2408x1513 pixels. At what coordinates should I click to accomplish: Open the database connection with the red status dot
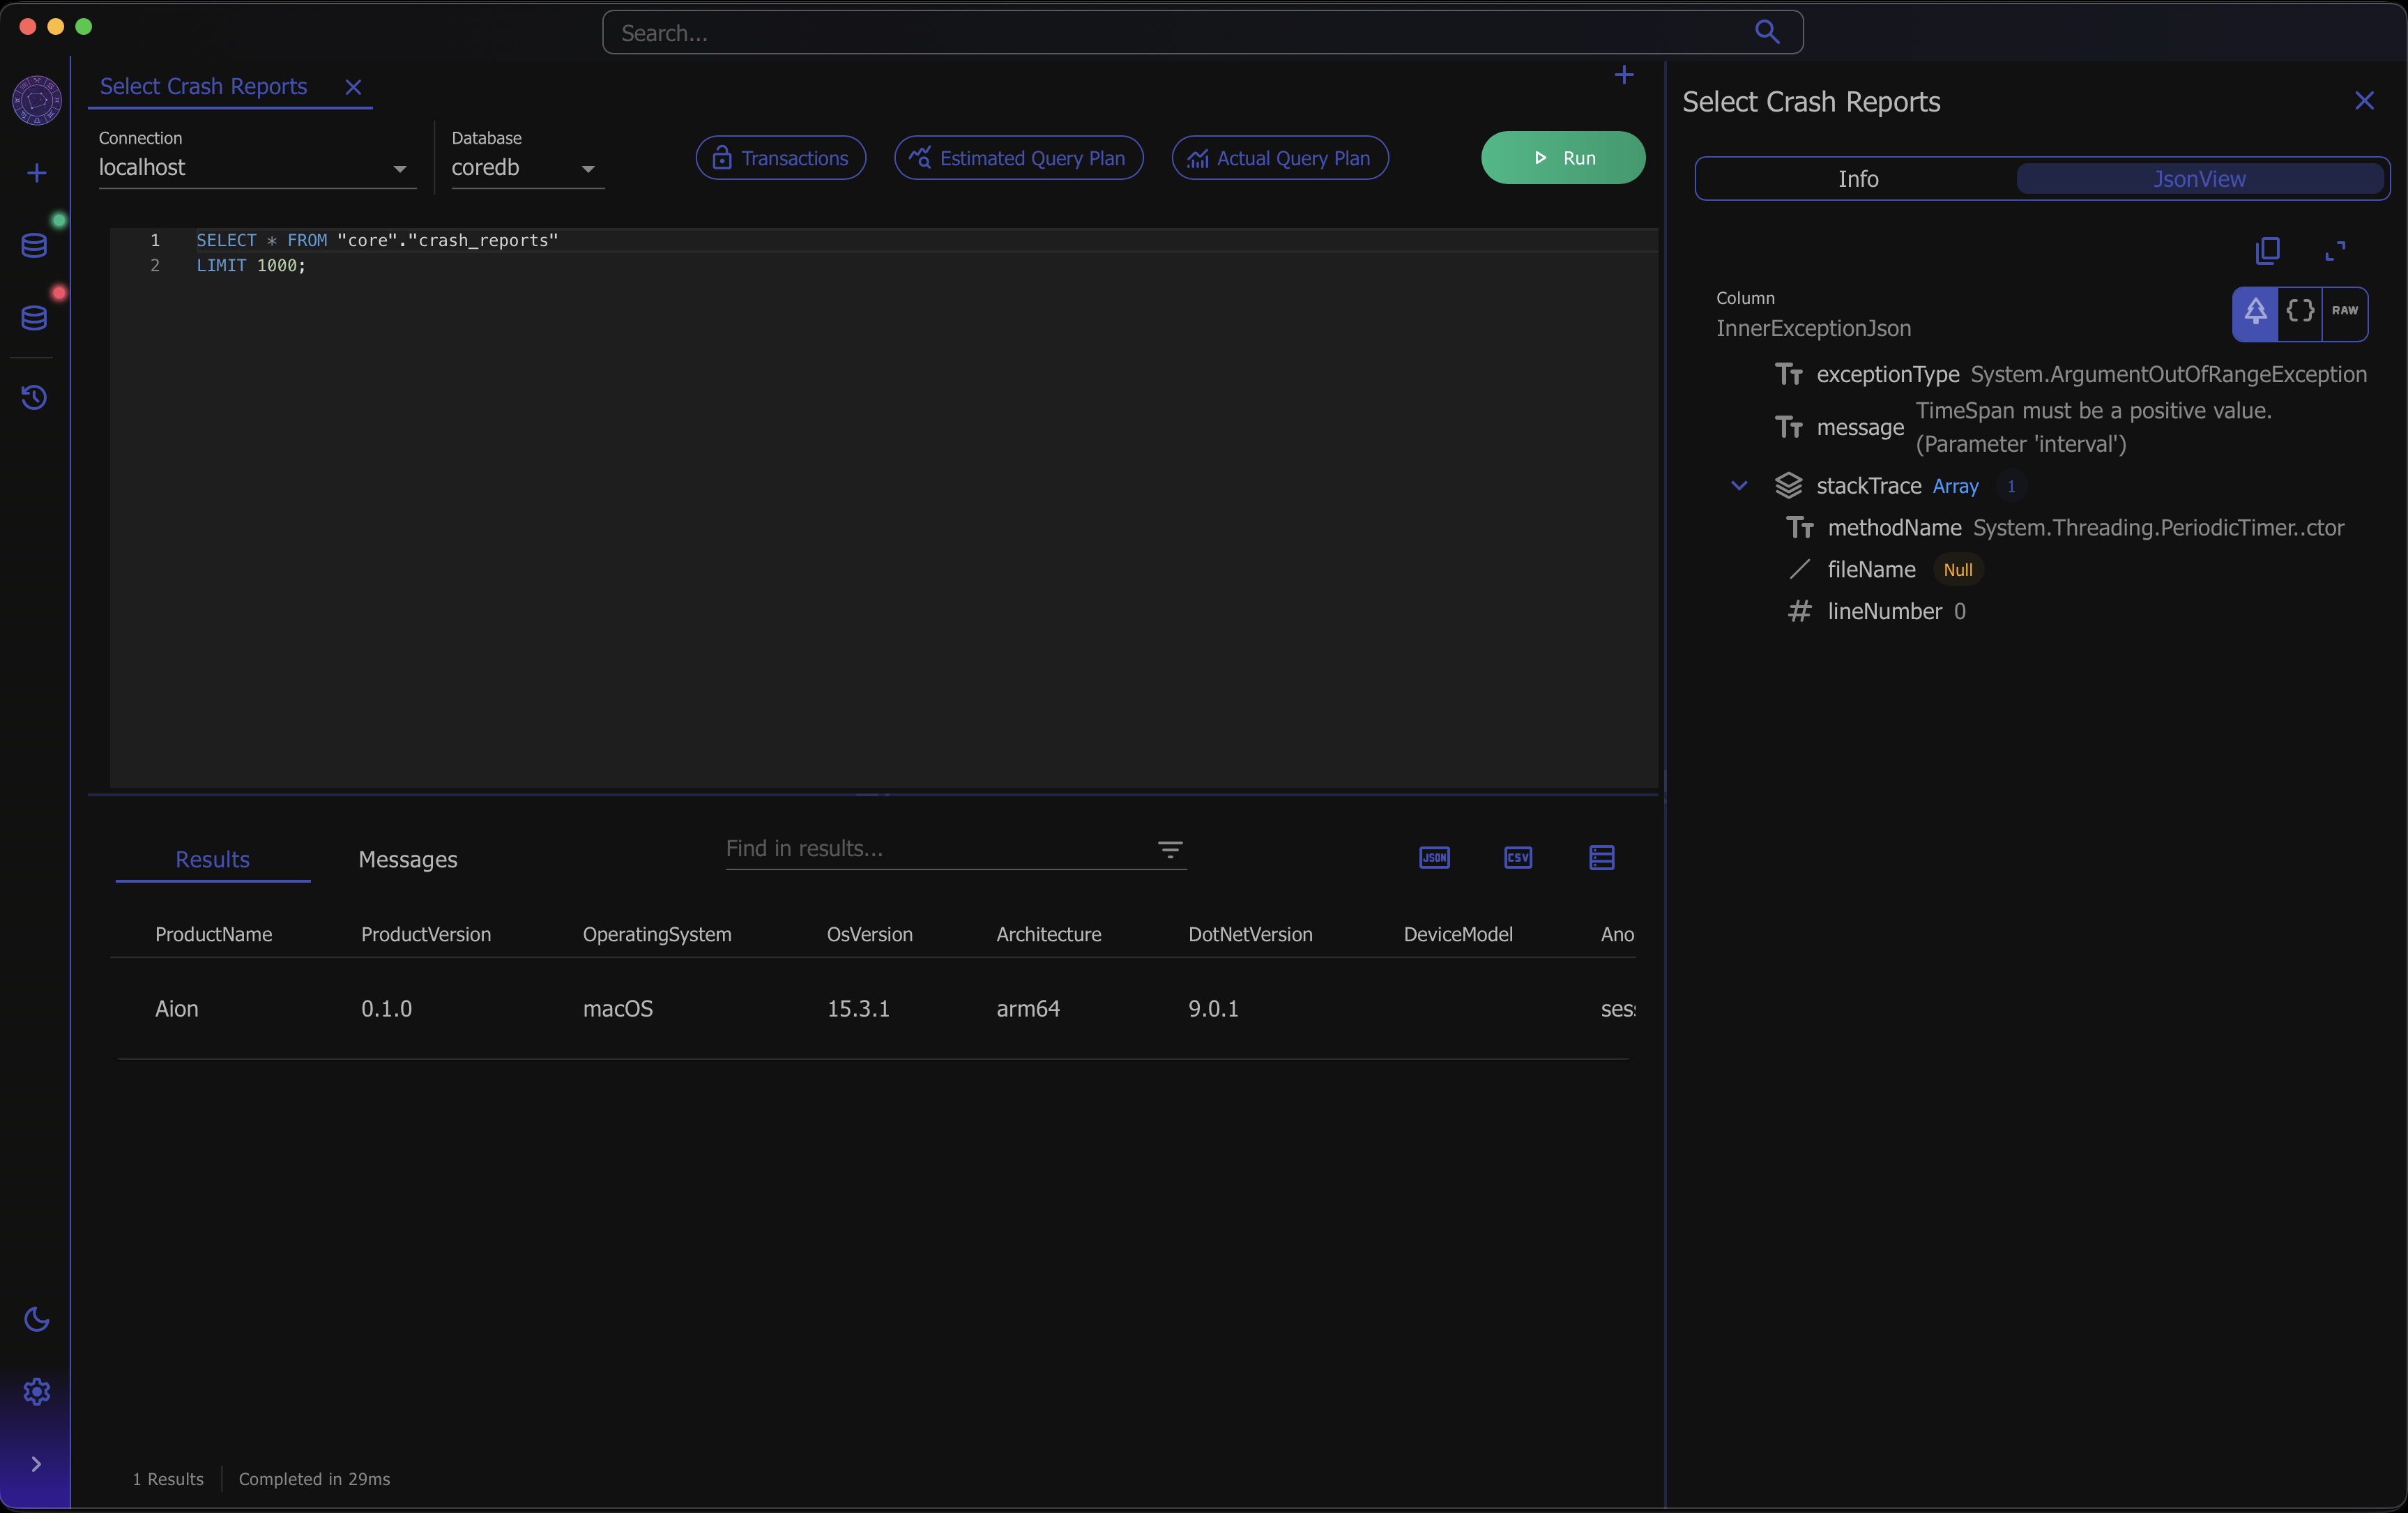tap(35, 318)
